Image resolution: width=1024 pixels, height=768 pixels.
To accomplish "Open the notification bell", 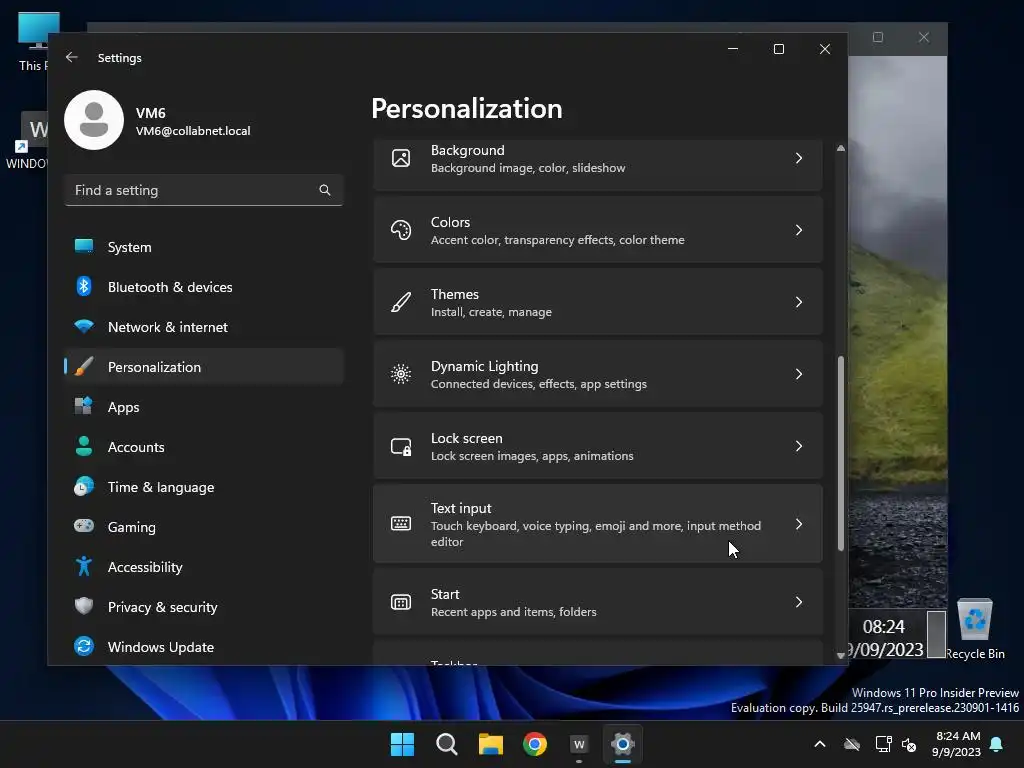I will [x=997, y=744].
